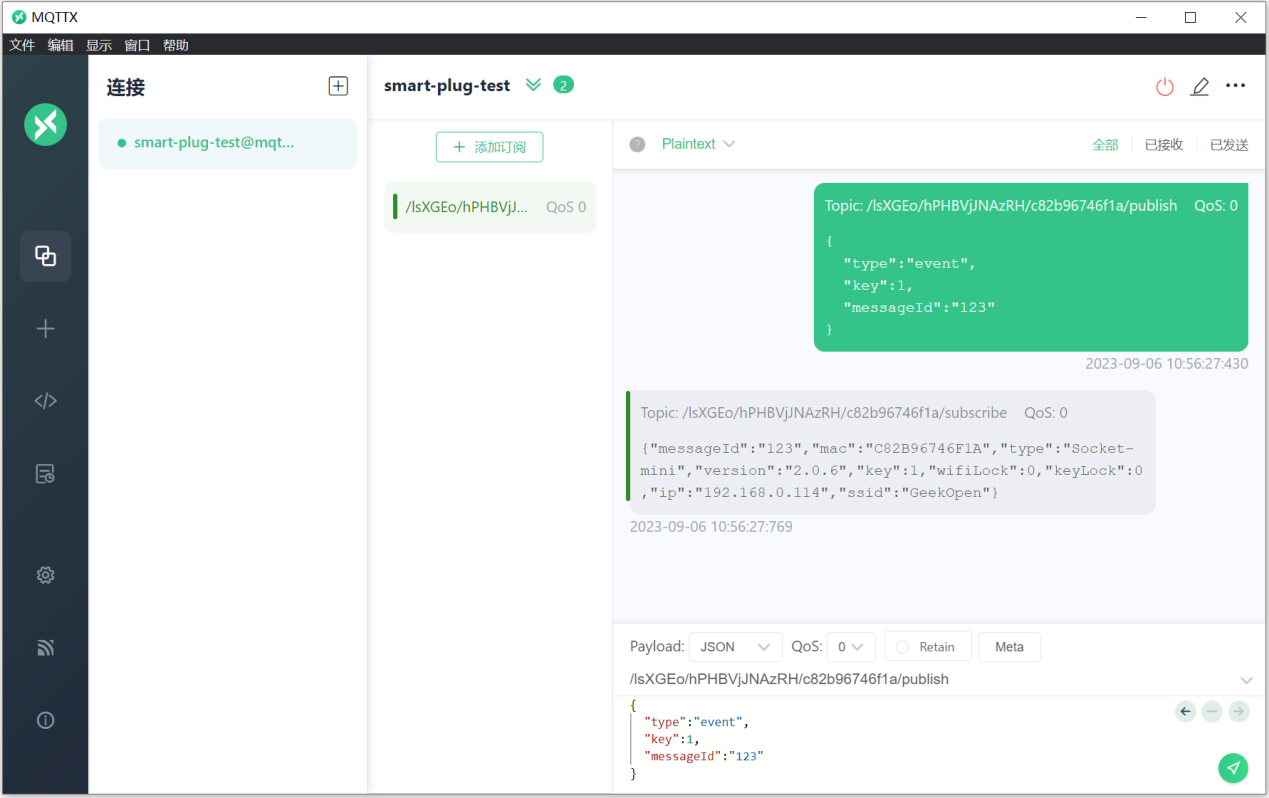Open the Plaintext display format dropdown
Viewport: 1269px width, 798px height.
click(x=698, y=144)
